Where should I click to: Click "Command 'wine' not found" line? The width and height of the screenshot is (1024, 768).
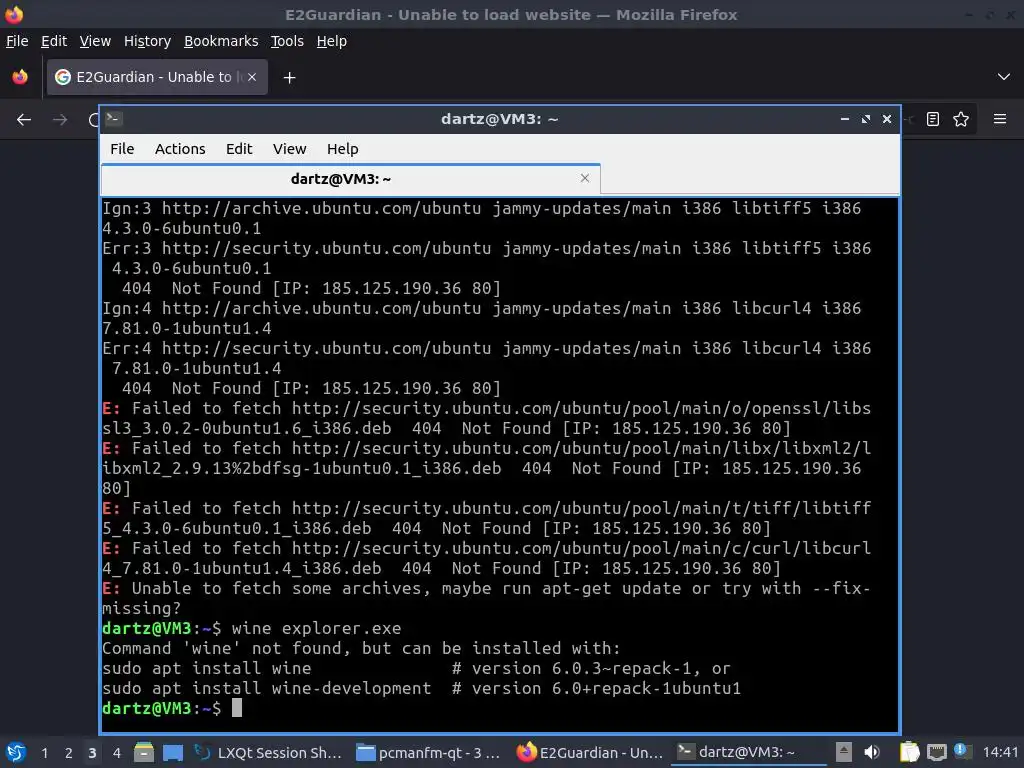[361, 648]
